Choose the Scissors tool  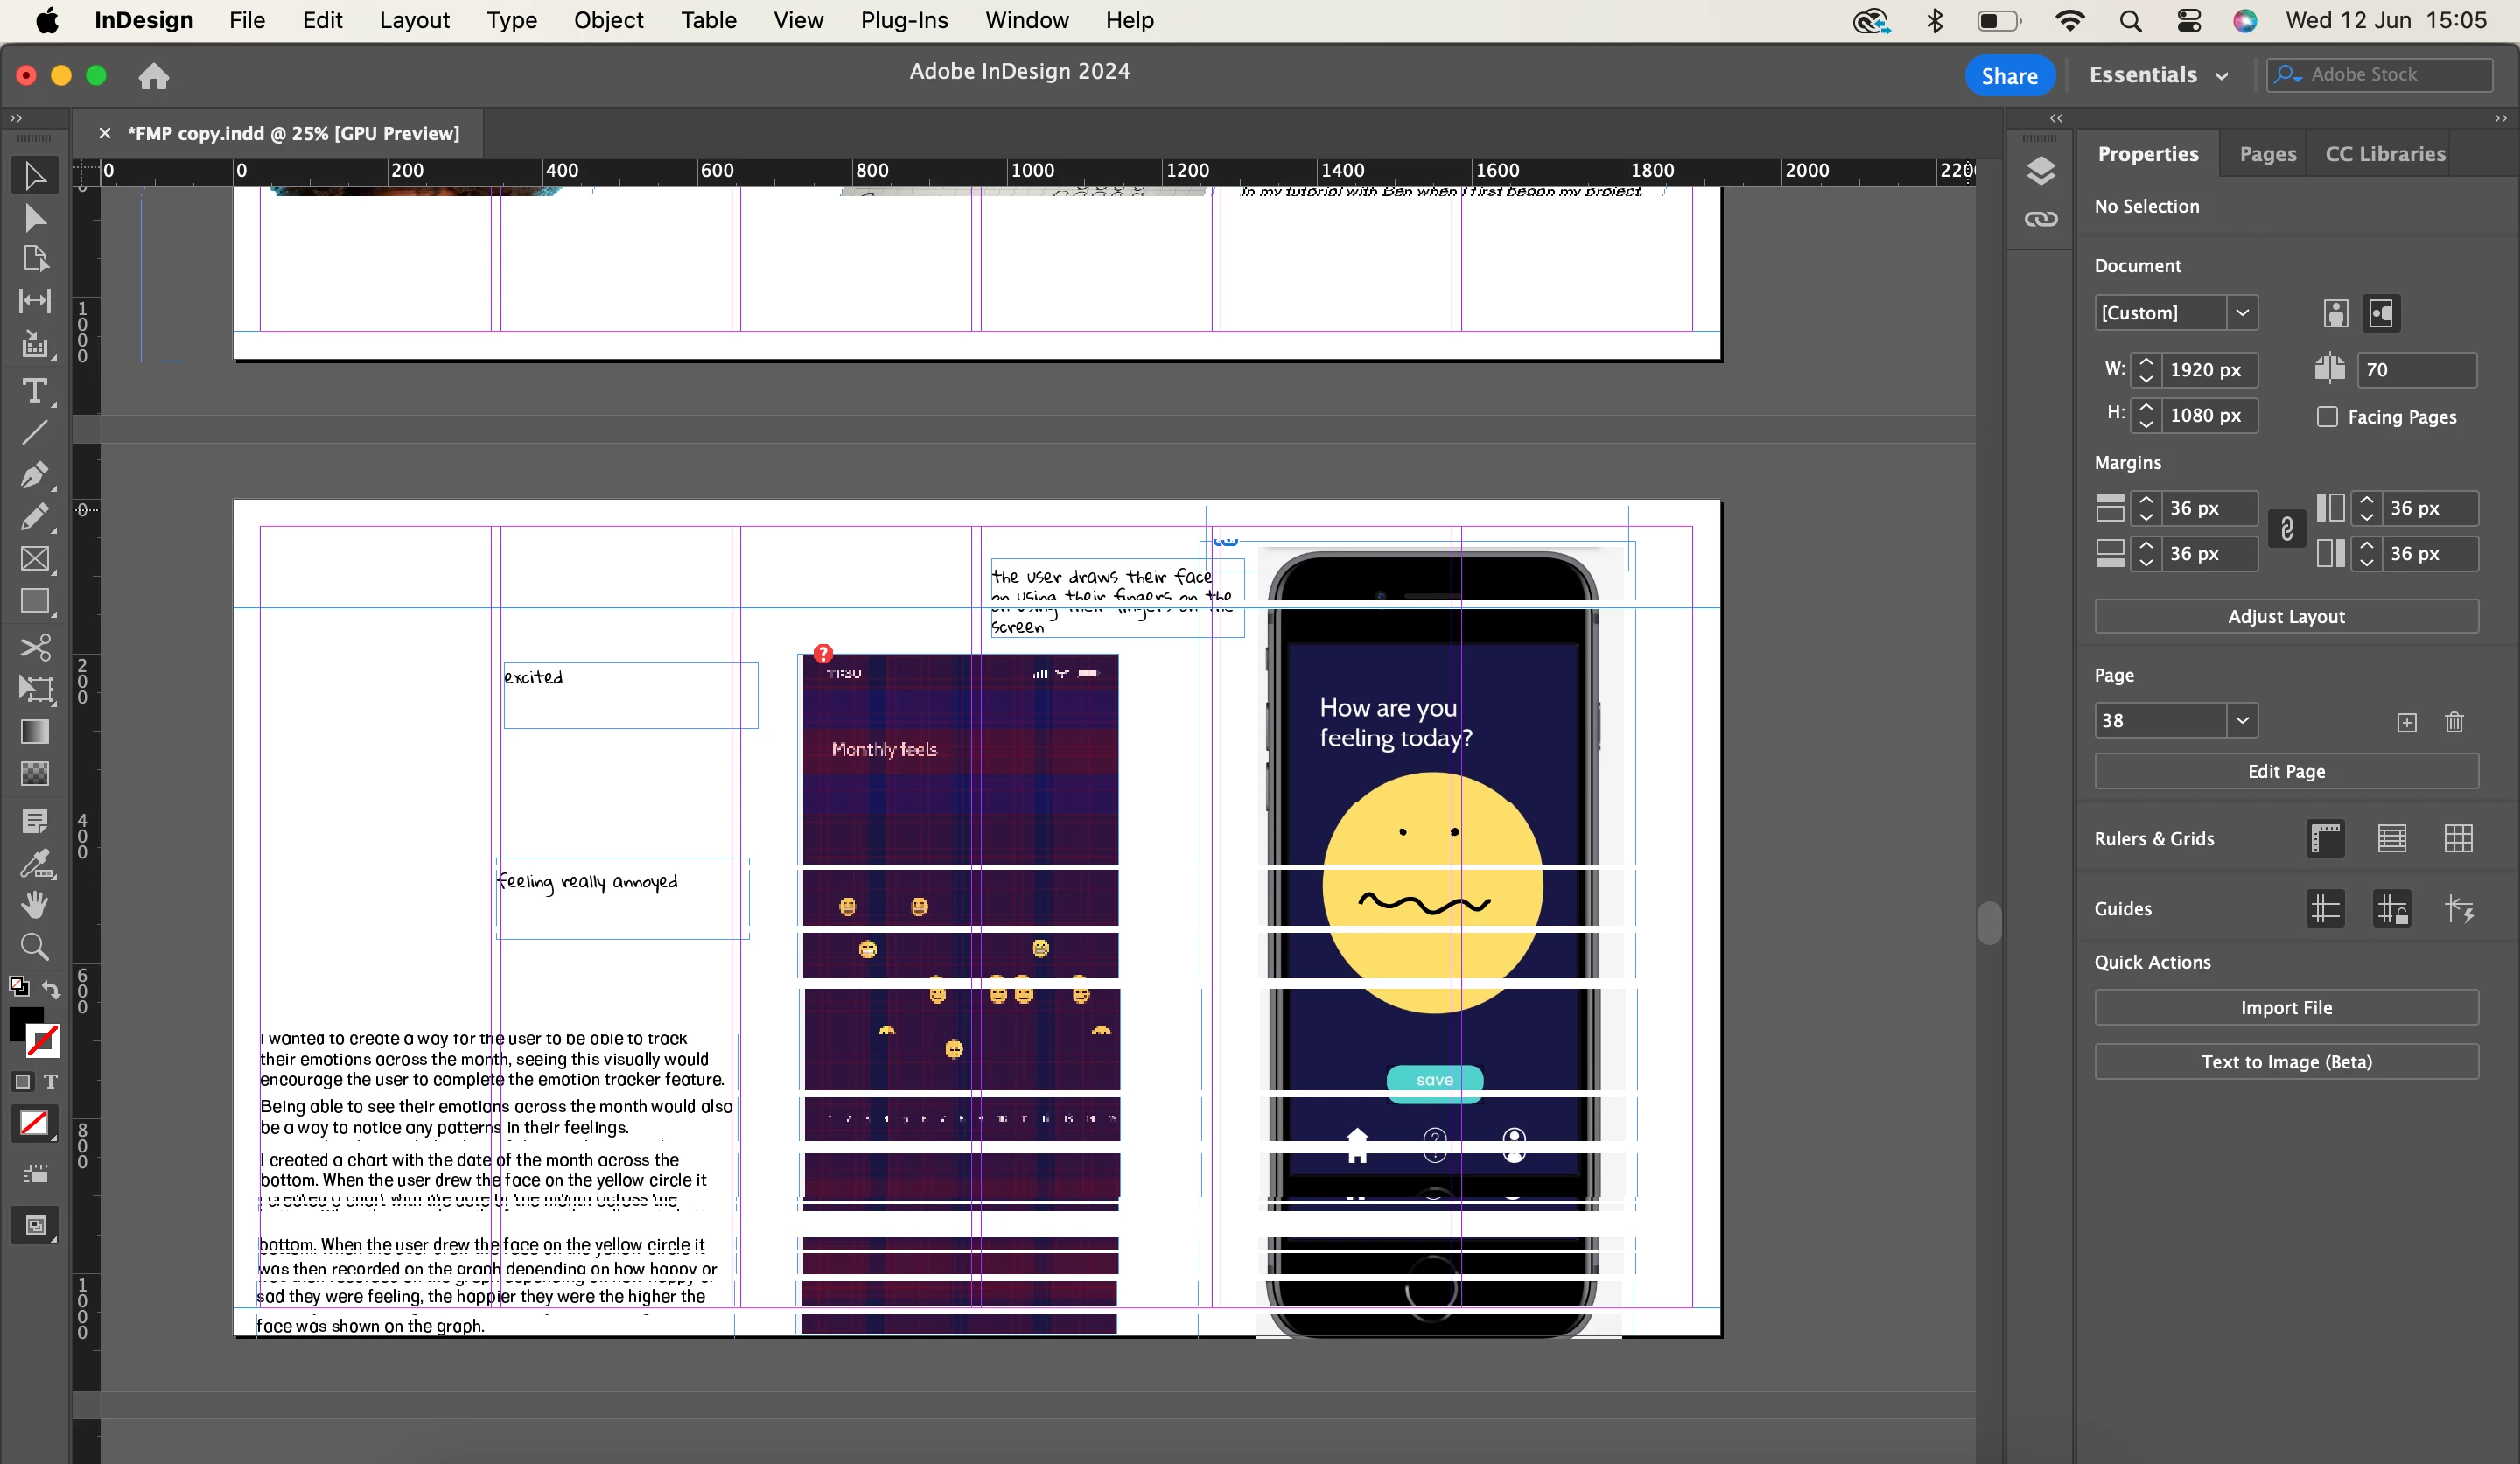click(x=35, y=647)
